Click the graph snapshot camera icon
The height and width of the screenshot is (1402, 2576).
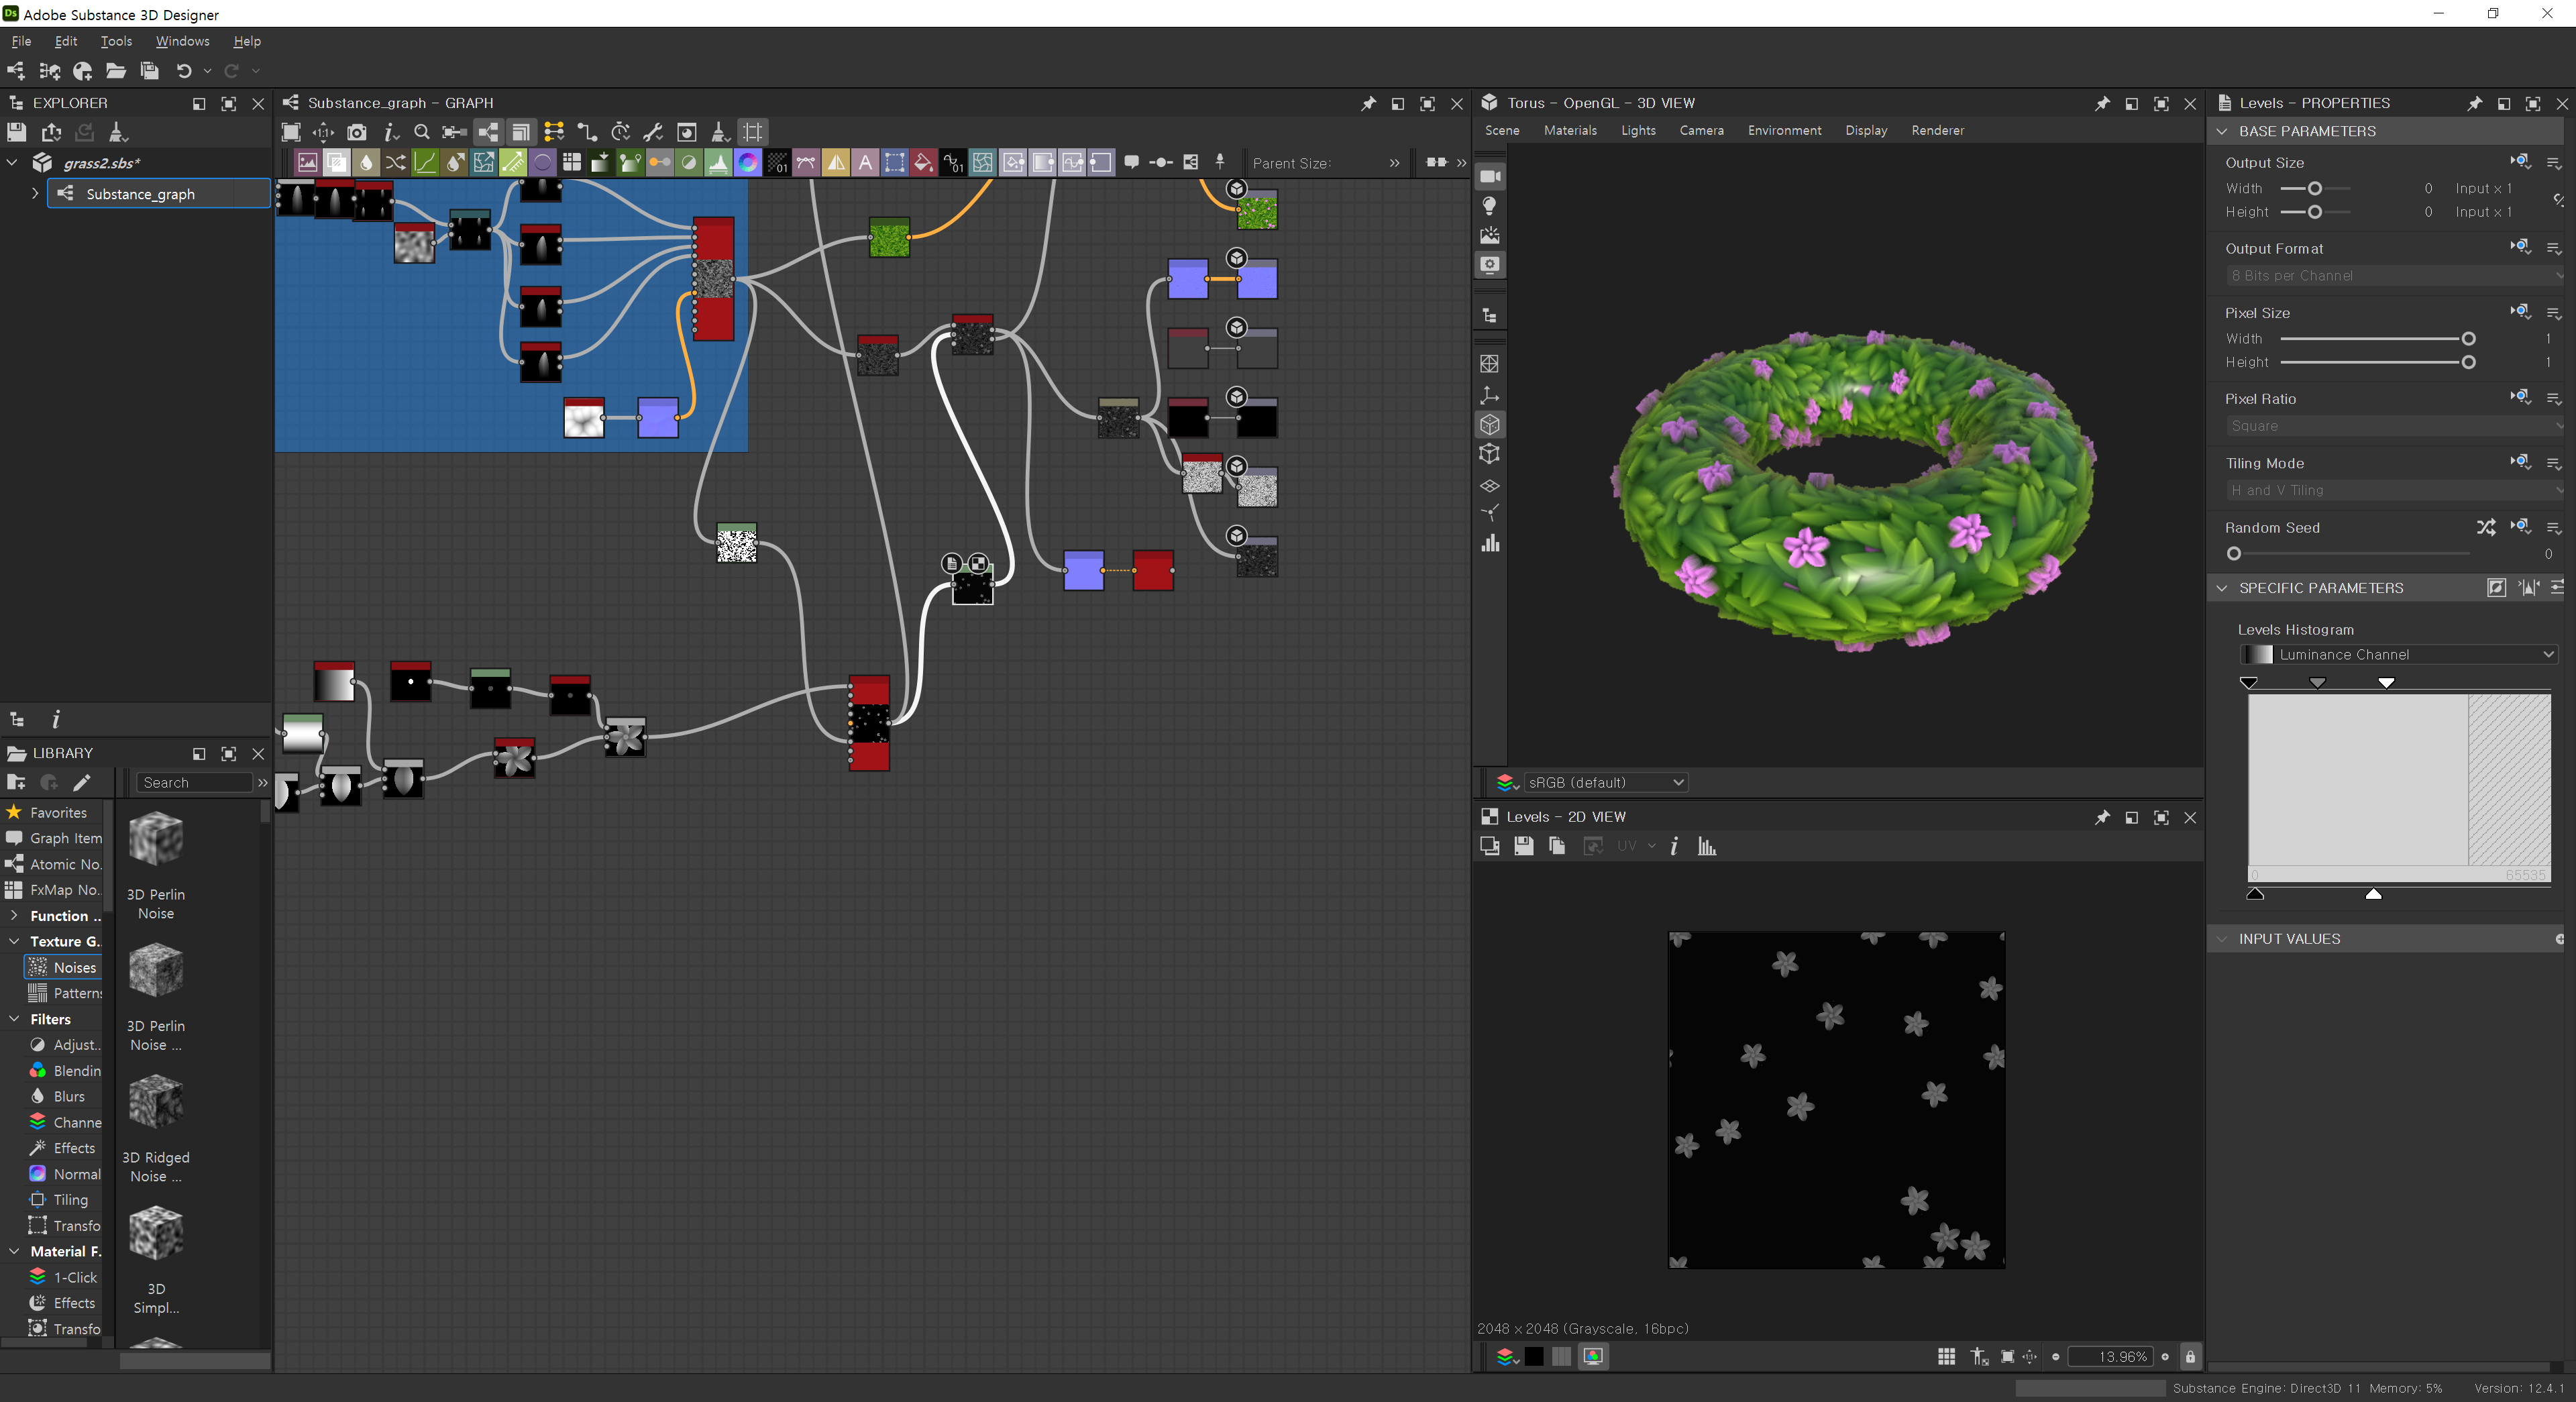click(357, 132)
